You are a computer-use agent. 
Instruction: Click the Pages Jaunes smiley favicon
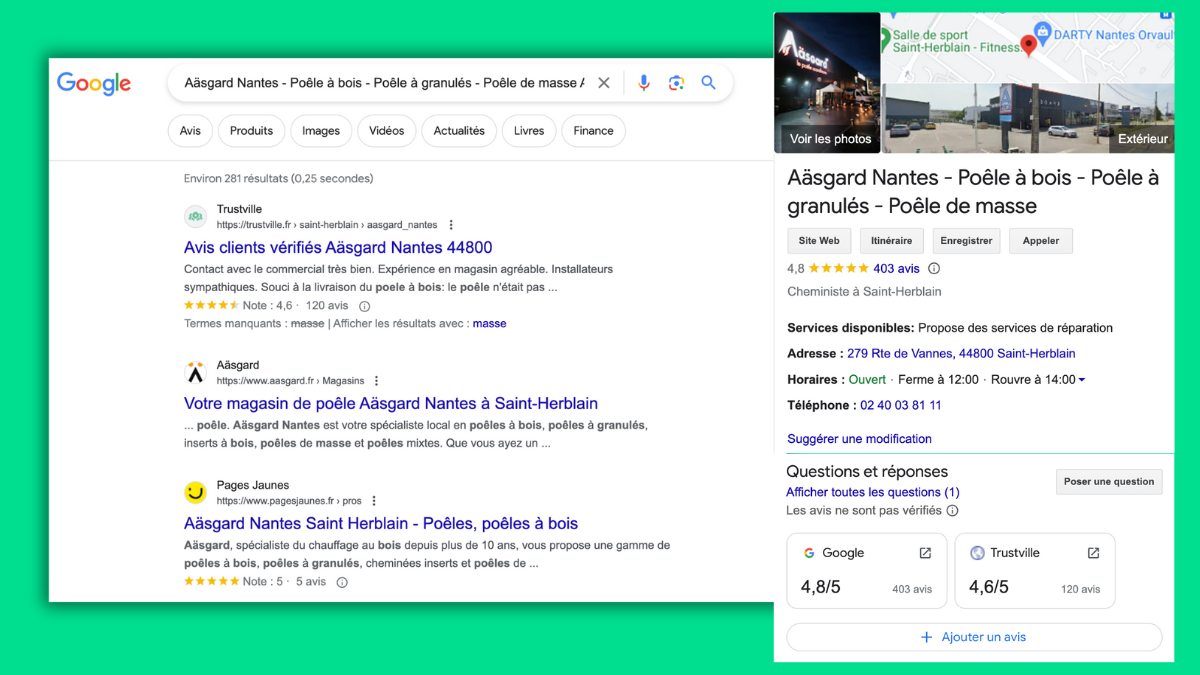[195, 492]
